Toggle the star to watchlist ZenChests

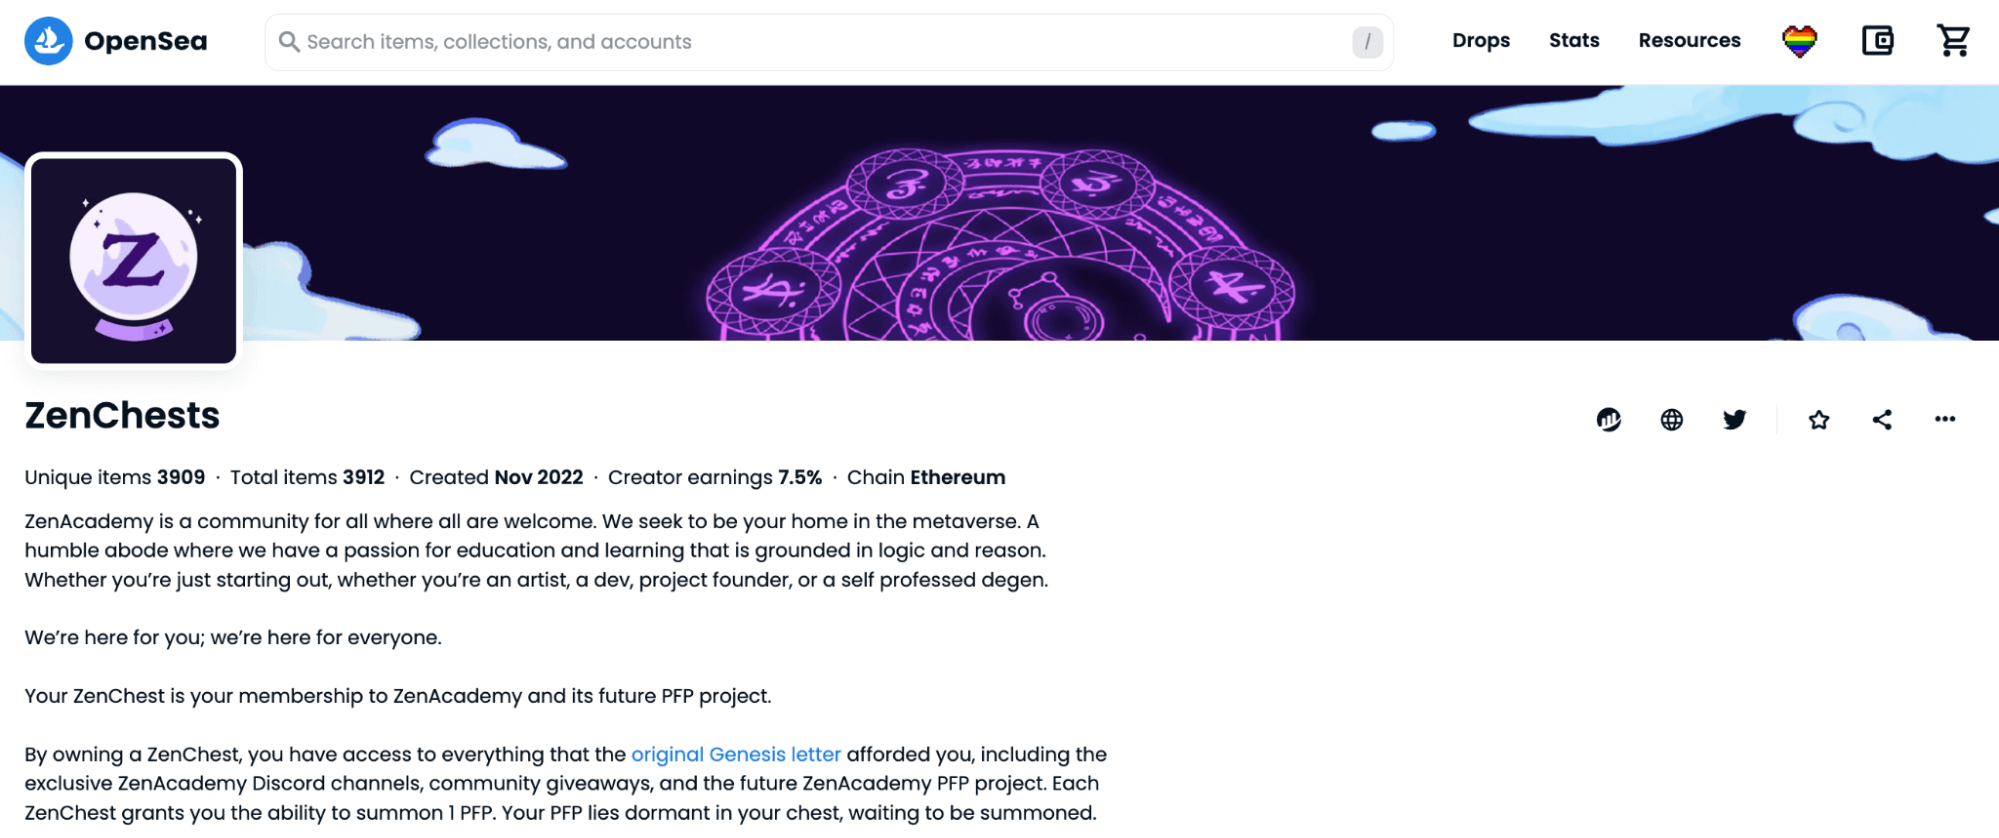[1818, 420]
